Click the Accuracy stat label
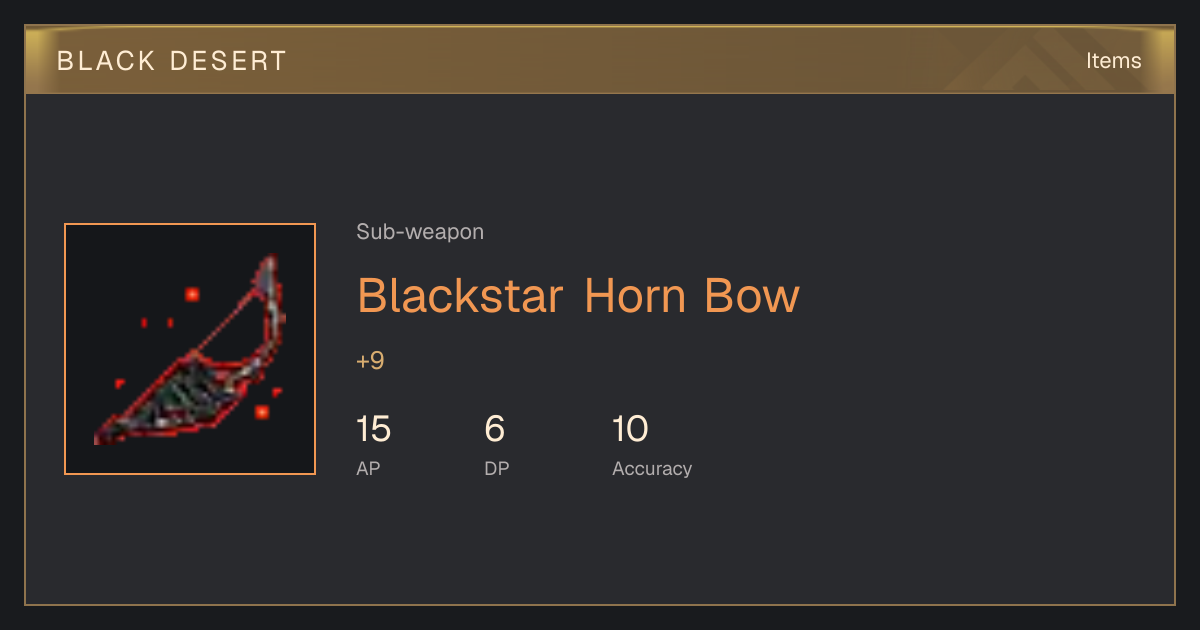 point(652,468)
